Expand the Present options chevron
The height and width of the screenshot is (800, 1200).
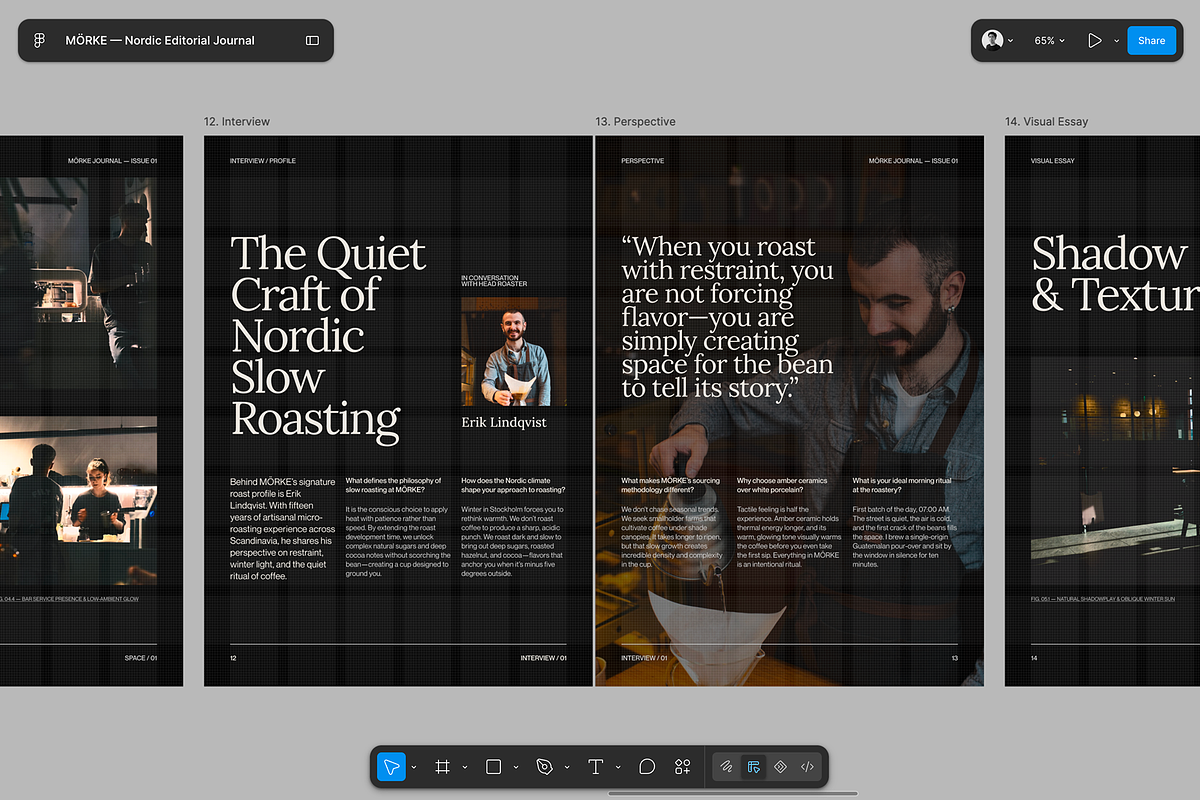click(1115, 41)
